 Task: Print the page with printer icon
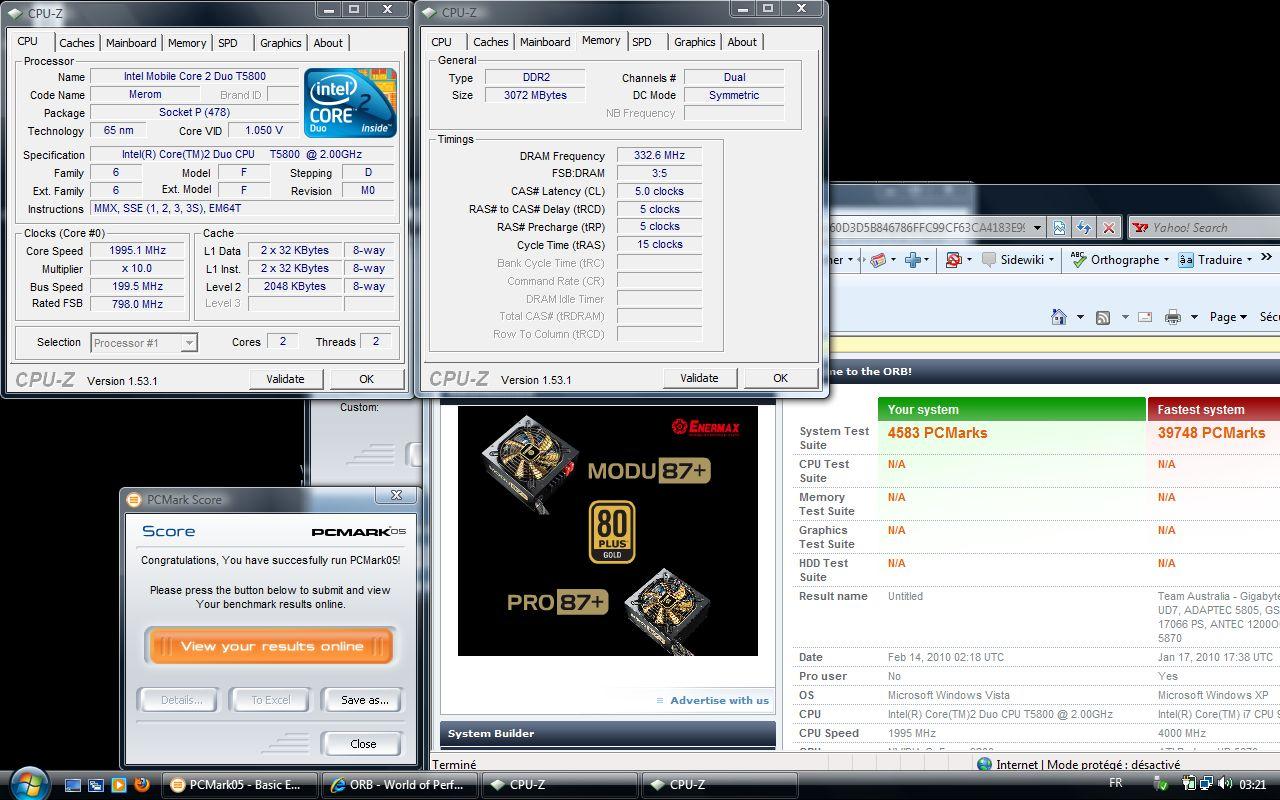coord(1173,317)
